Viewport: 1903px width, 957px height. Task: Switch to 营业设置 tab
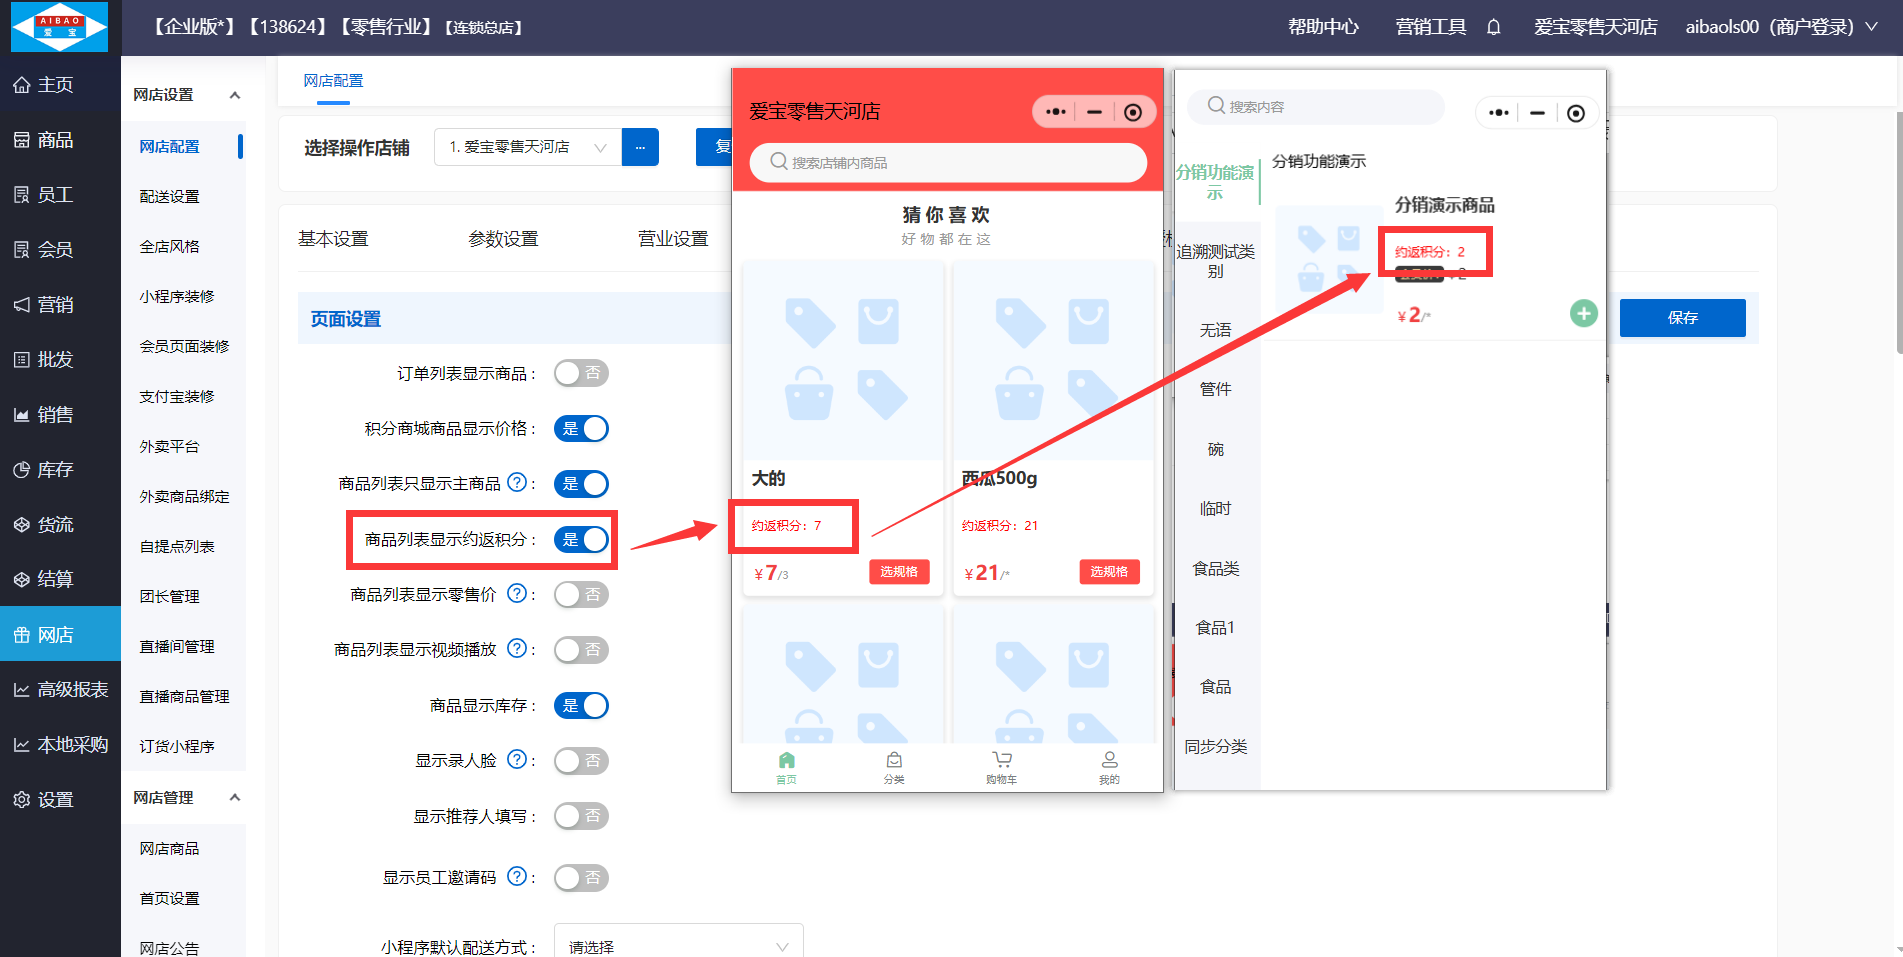pos(673,239)
